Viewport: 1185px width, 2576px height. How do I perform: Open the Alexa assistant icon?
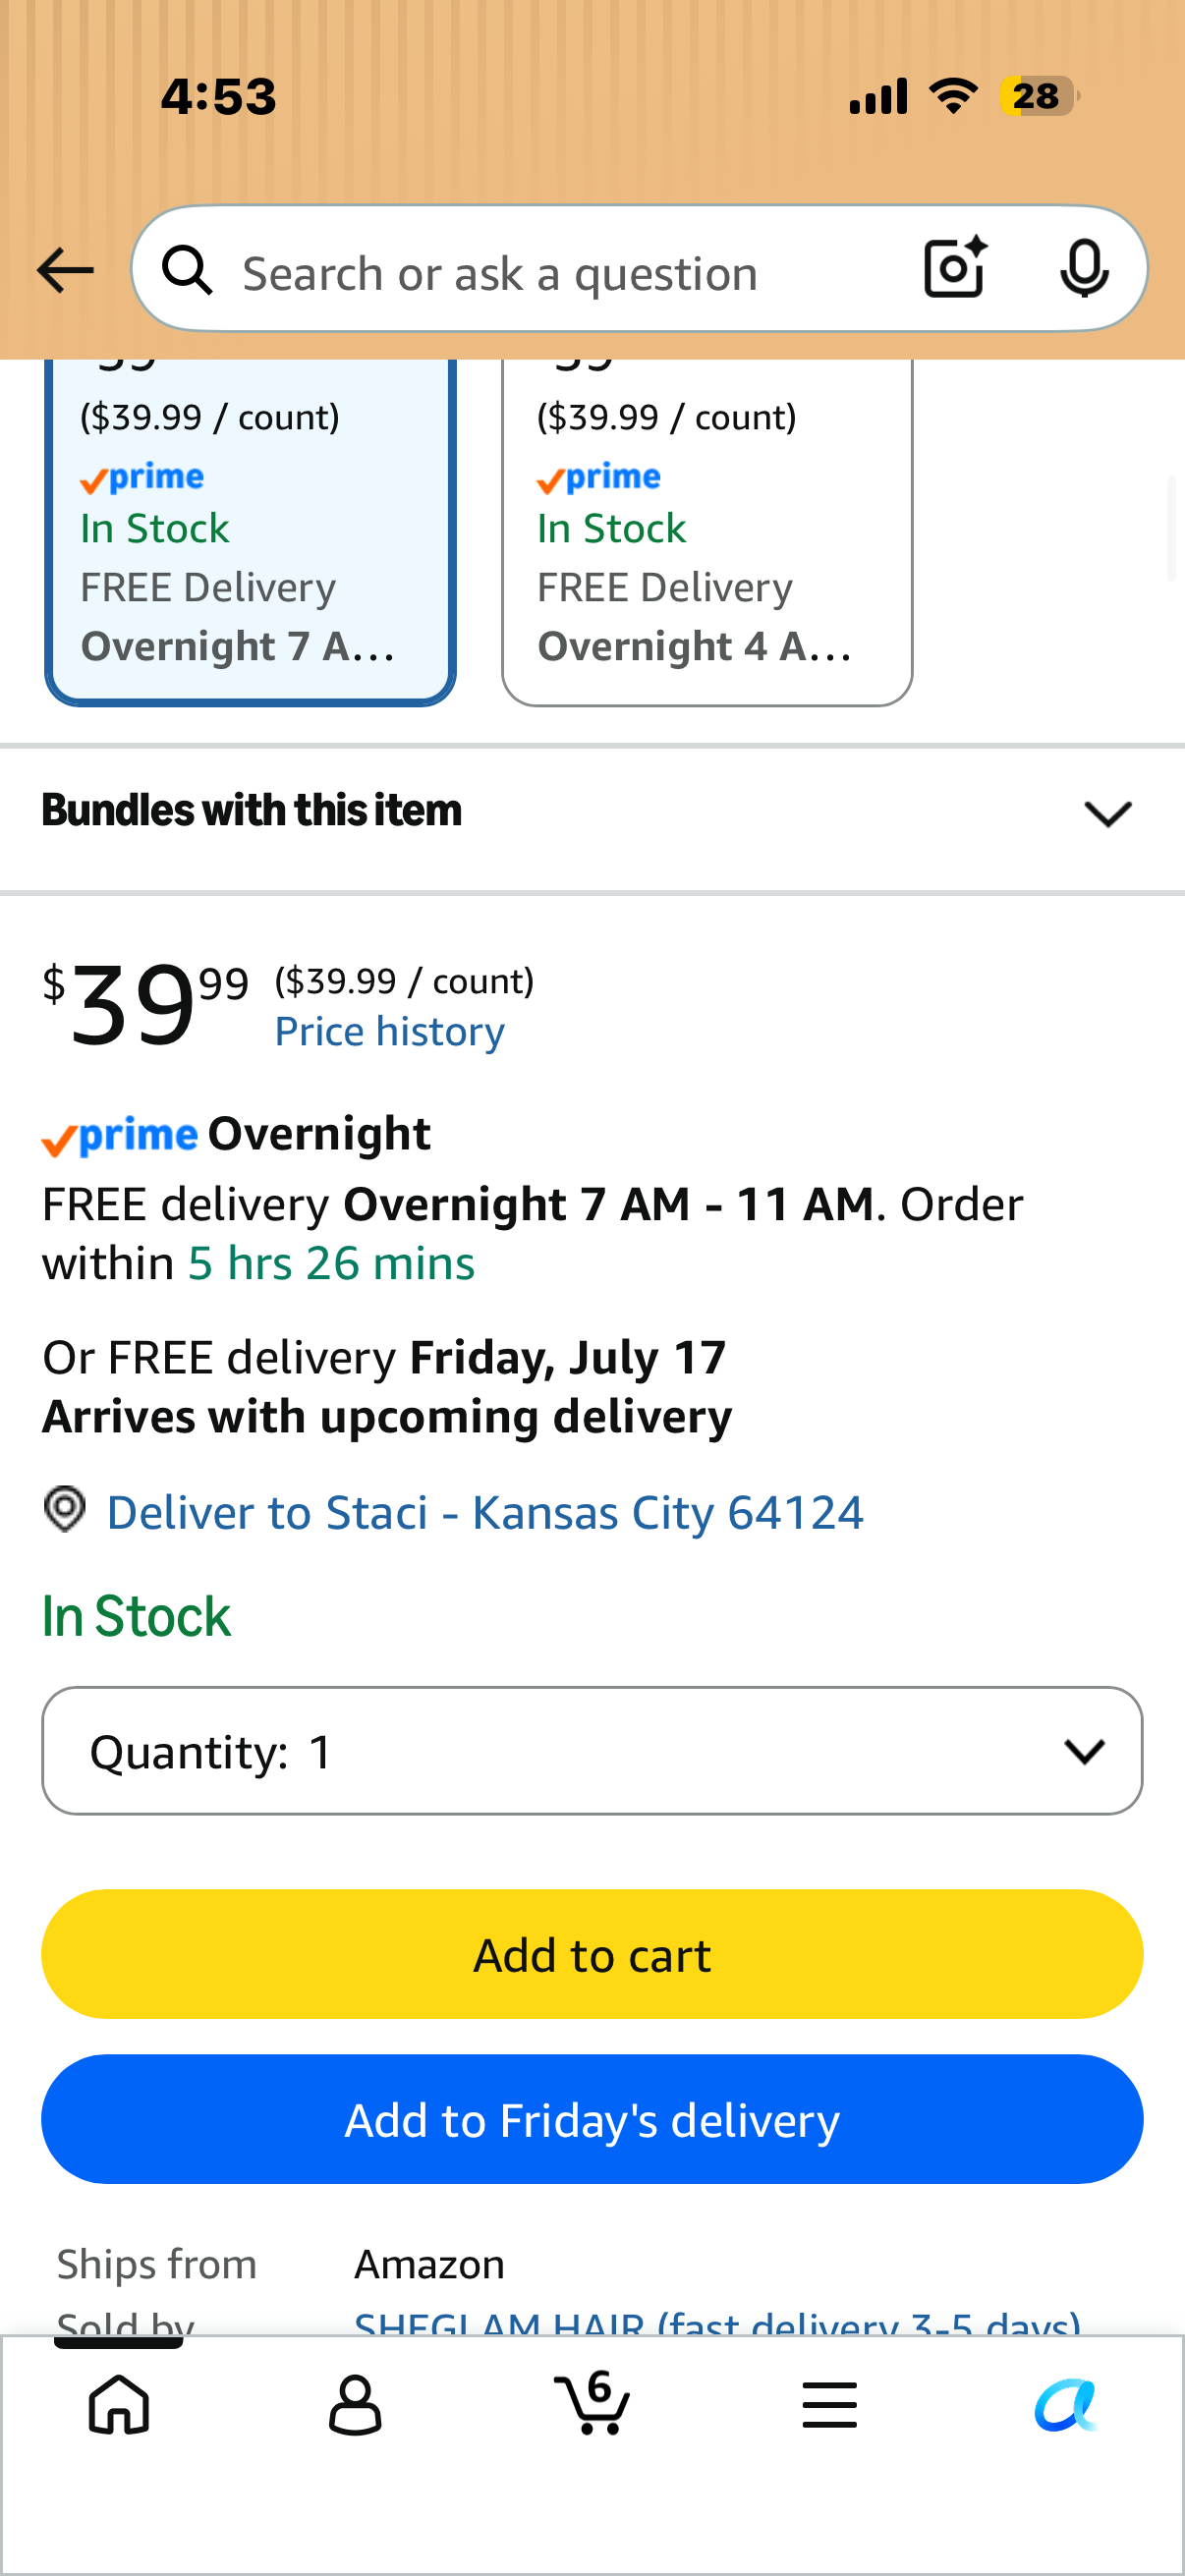click(1066, 2404)
